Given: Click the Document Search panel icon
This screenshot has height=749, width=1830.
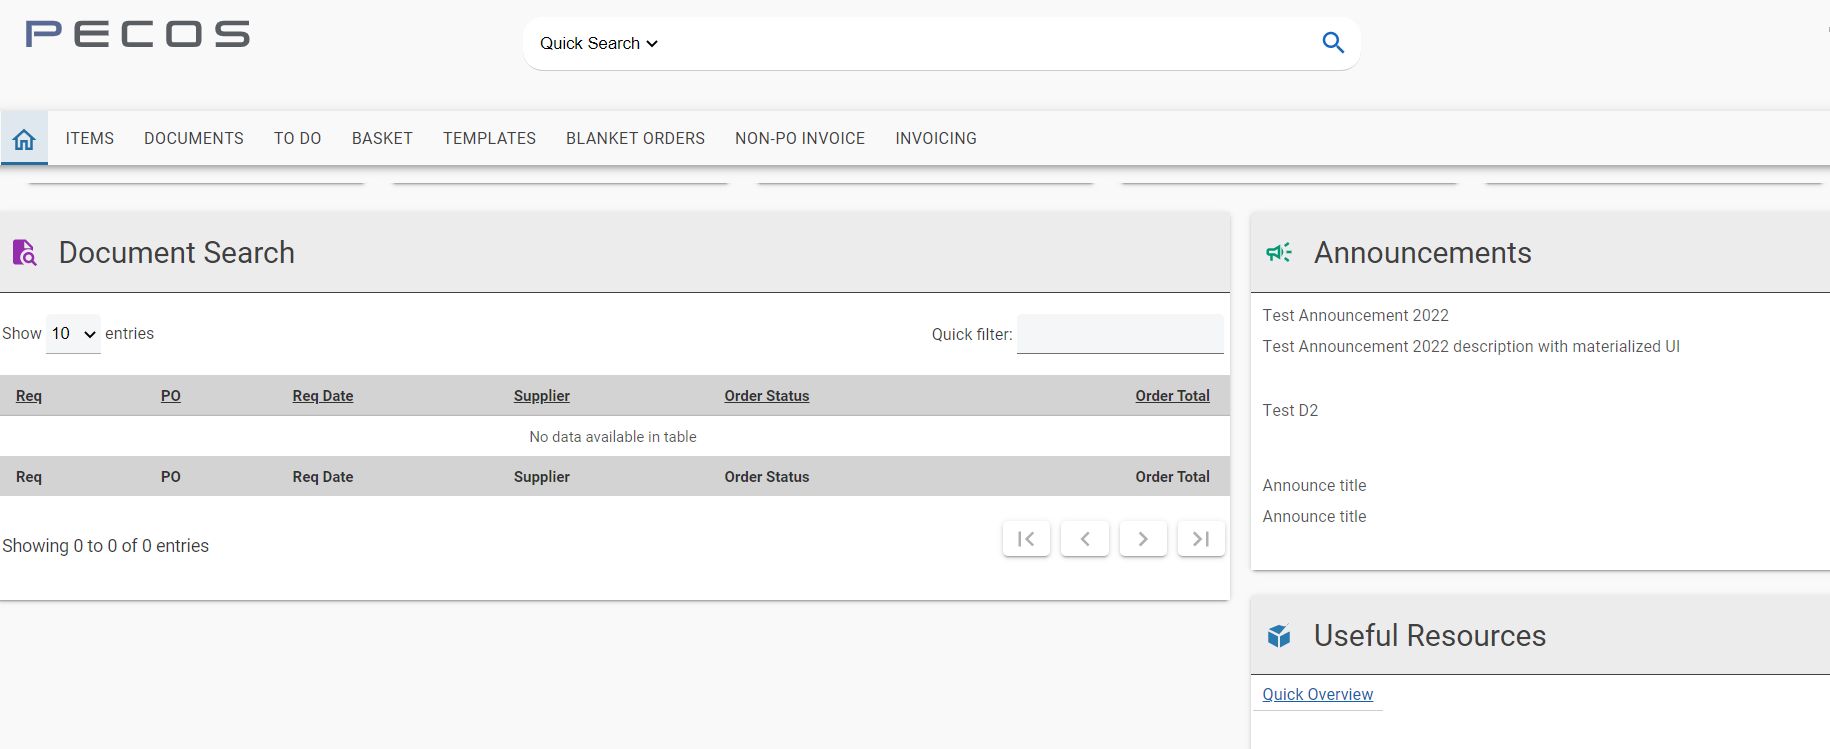Looking at the screenshot, I should click(24, 253).
